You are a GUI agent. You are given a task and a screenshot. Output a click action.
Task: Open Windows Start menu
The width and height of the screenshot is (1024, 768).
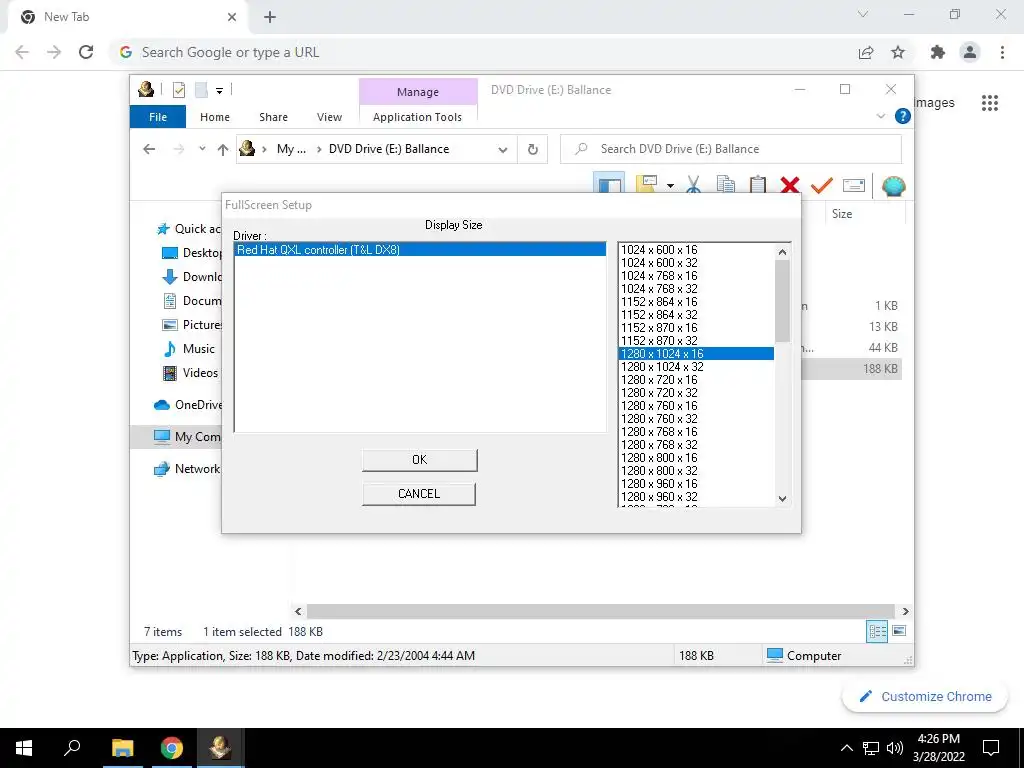pyautogui.click(x=24, y=748)
